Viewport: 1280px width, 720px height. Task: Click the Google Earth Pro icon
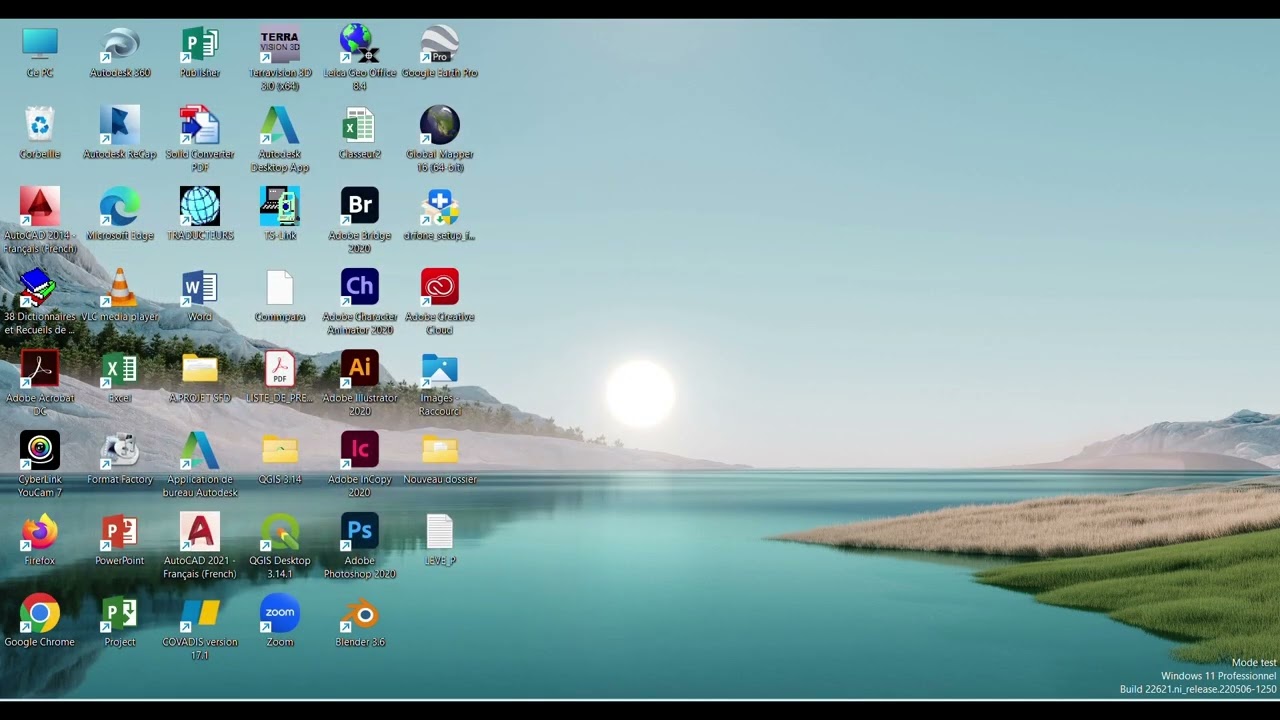point(440,44)
